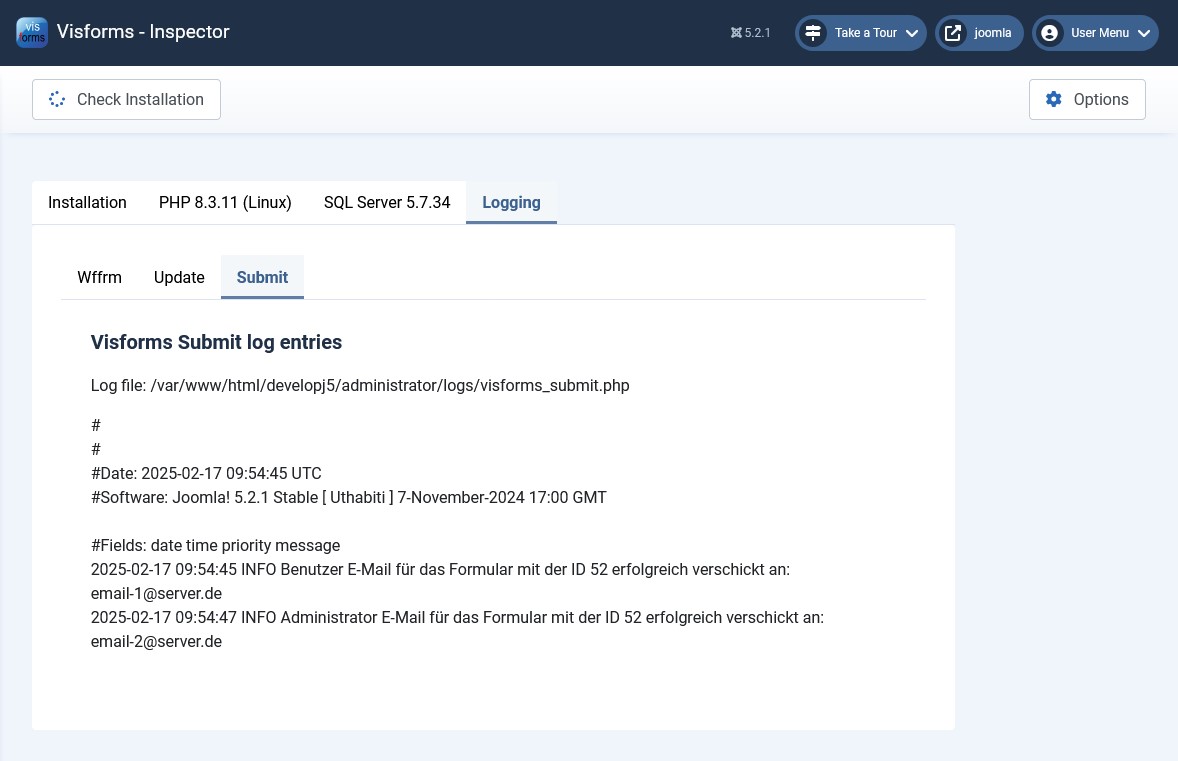Select the Logging tab
The height and width of the screenshot is (761, 1178).
pyautogui.click(x=511, y=202)
